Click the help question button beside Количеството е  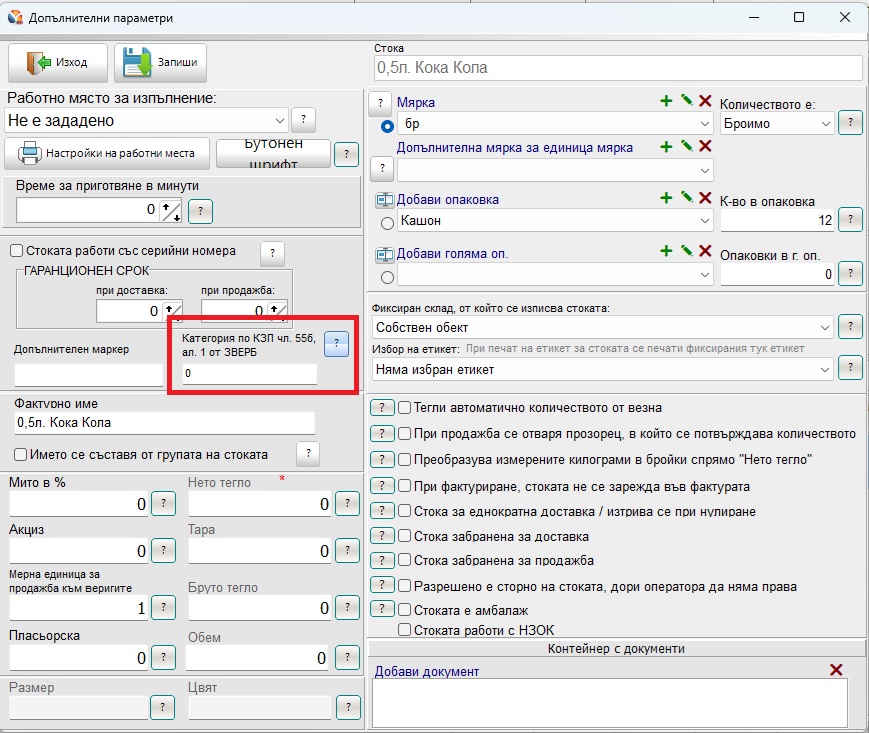[x=850, y=123]
